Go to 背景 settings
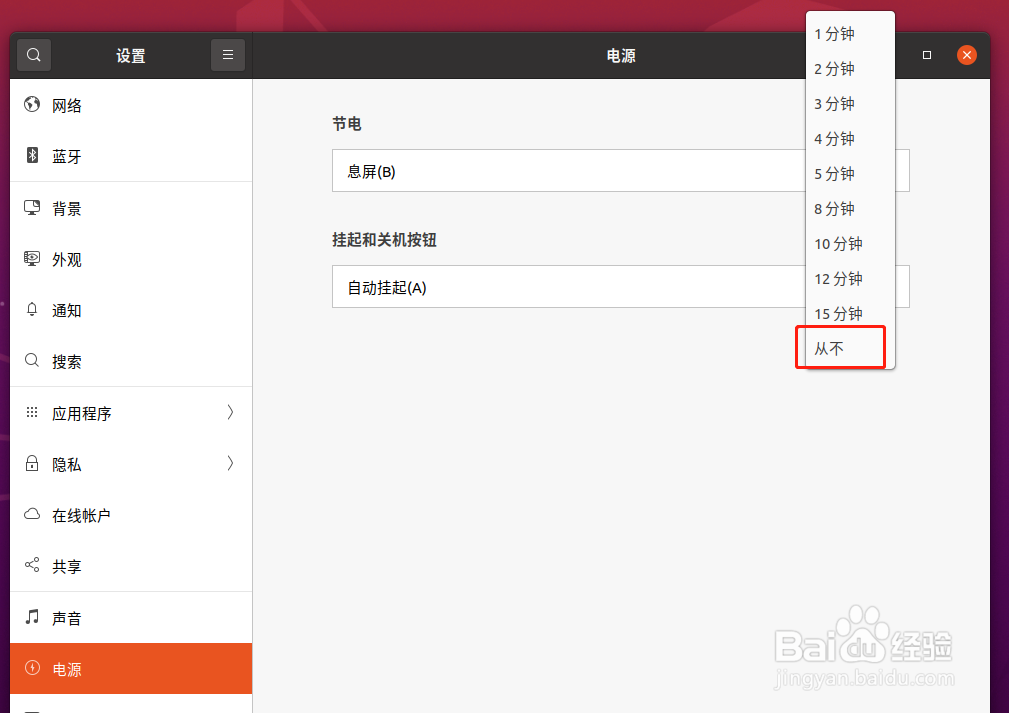 131,208
